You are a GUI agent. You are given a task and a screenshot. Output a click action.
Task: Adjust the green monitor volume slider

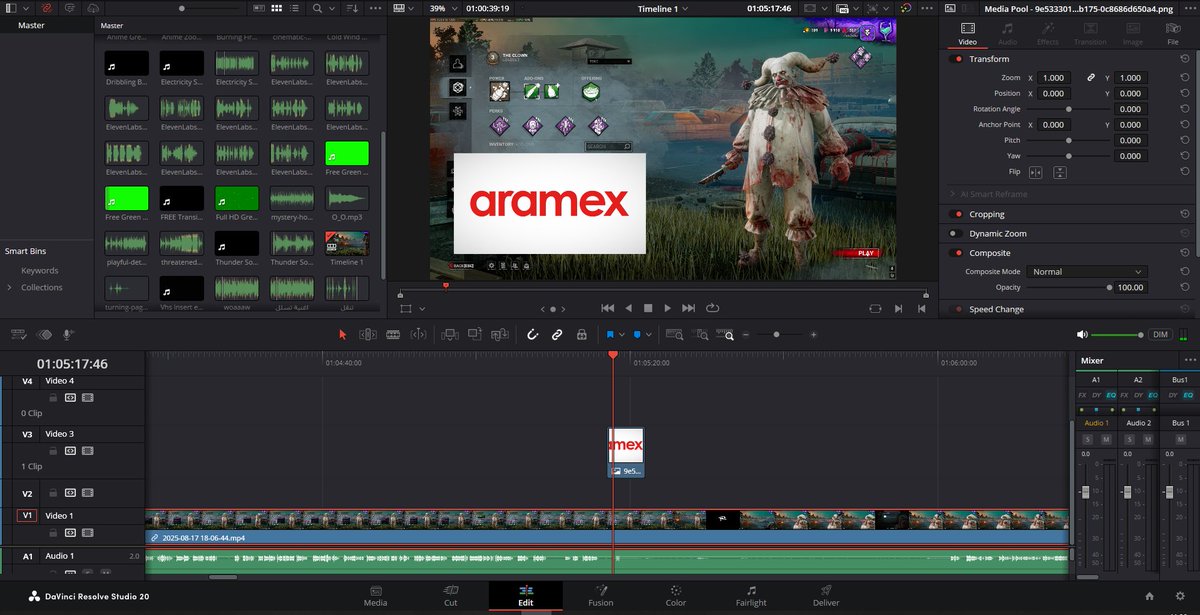coord(1118,335)
